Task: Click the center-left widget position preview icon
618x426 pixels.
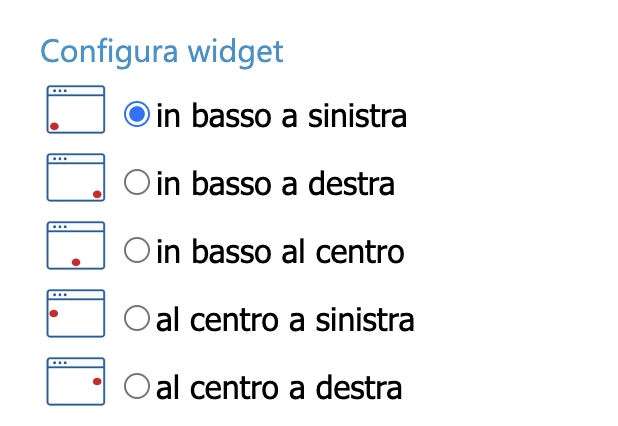Action: click(x=76, y=313)
